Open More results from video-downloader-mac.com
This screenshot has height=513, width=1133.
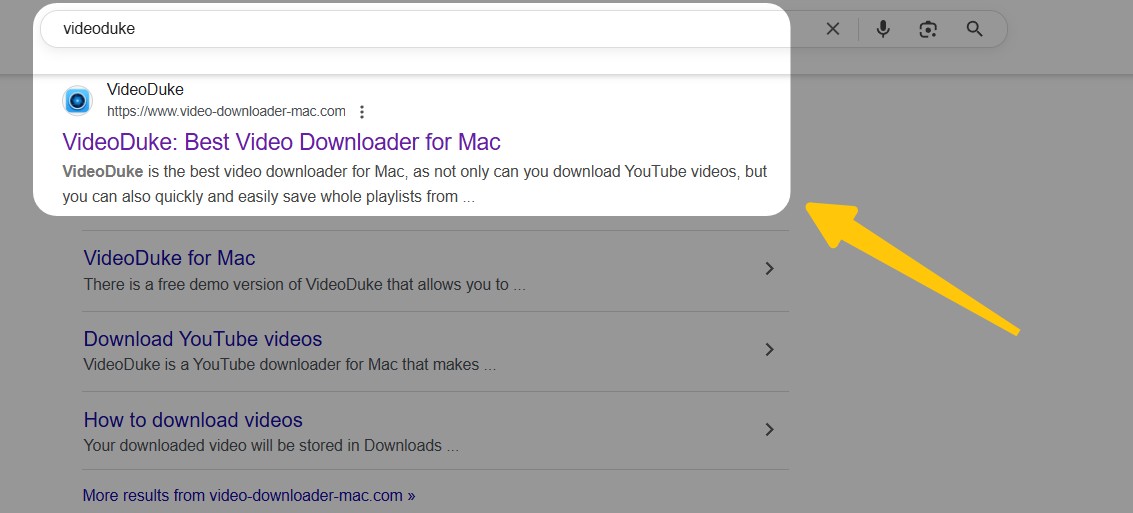point(249,496)
